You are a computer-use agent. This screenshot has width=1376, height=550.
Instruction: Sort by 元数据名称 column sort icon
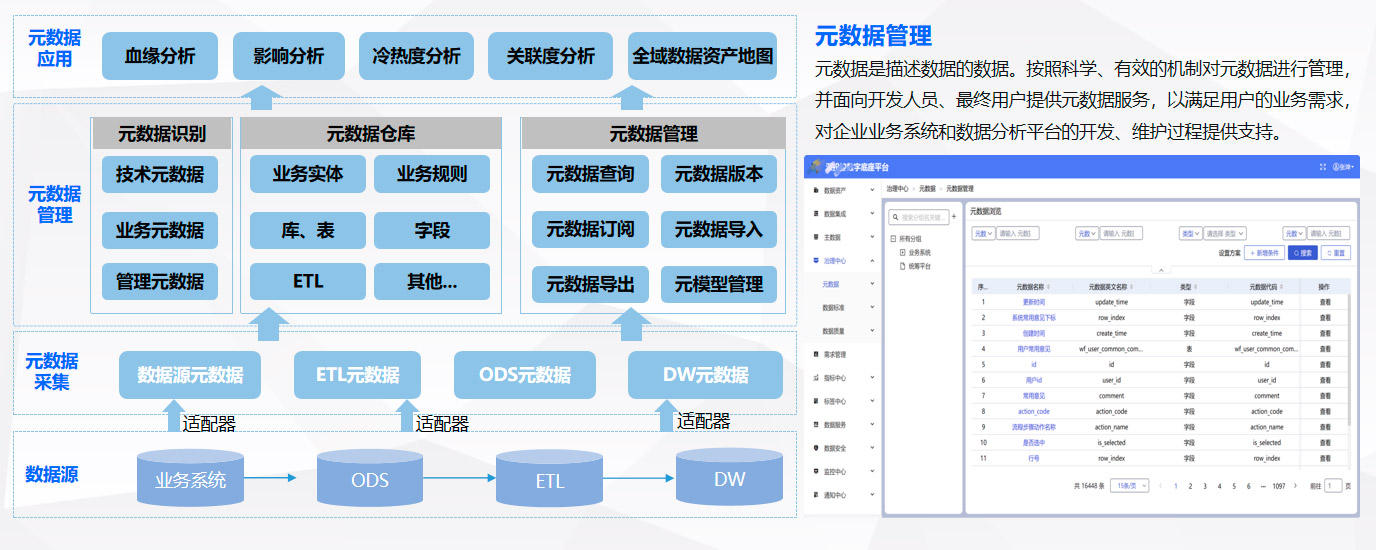point(1048,287)
